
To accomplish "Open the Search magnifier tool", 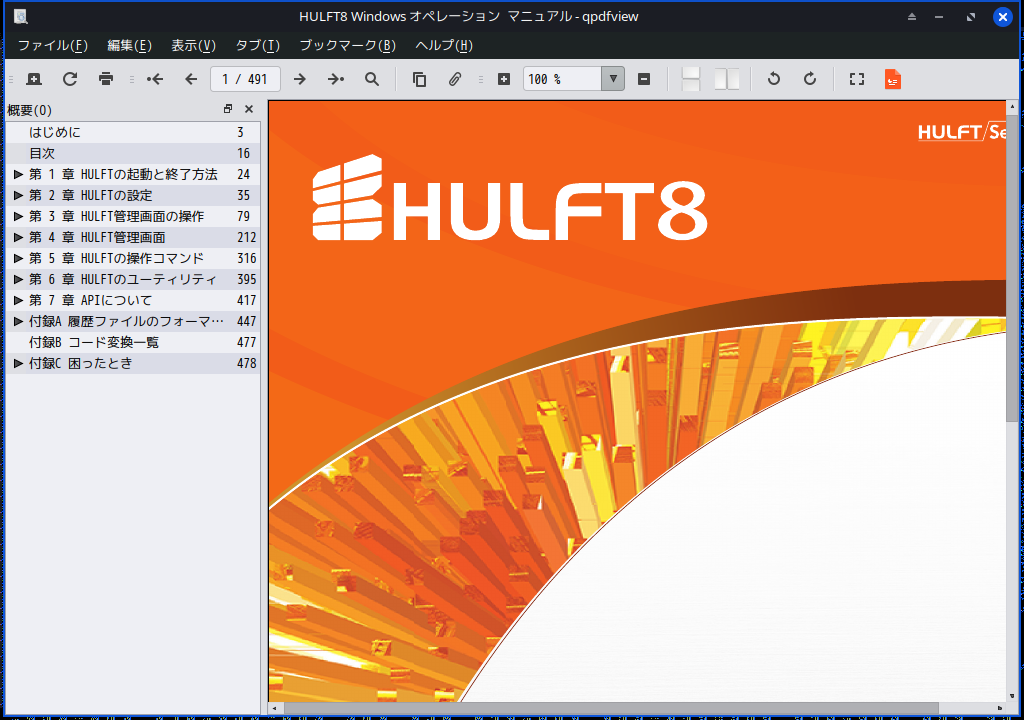I will tap(372, 79).
